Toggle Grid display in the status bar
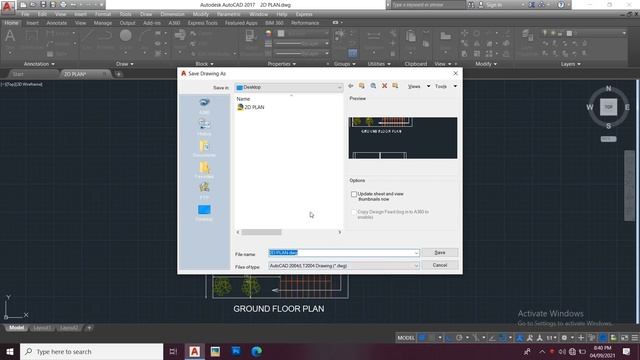This screenshot has width=640, height=360. pyautogui.click(x=422, y=338)
